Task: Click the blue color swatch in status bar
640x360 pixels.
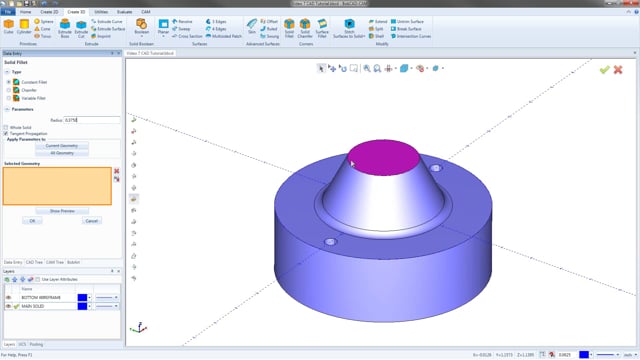Action: click(x=584, y=355)
